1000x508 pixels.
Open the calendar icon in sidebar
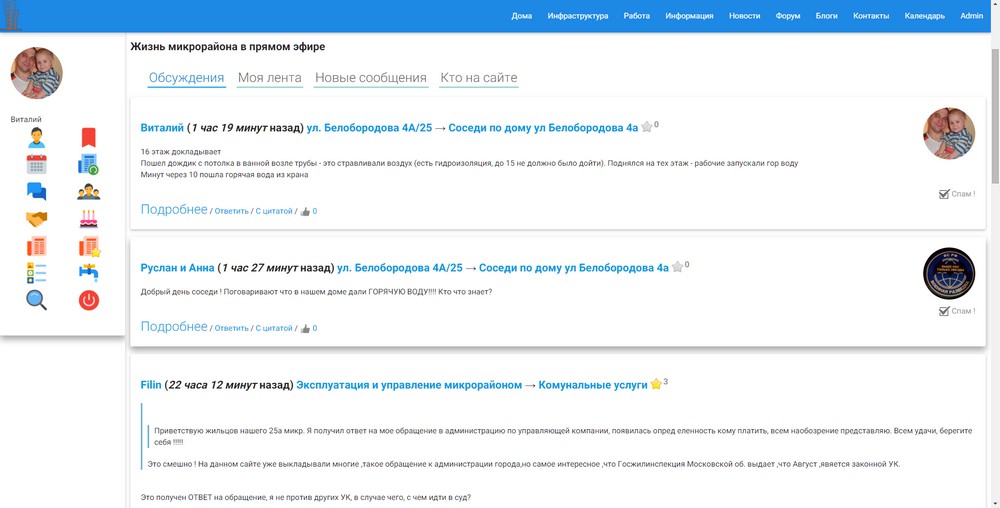coord(36,164)
